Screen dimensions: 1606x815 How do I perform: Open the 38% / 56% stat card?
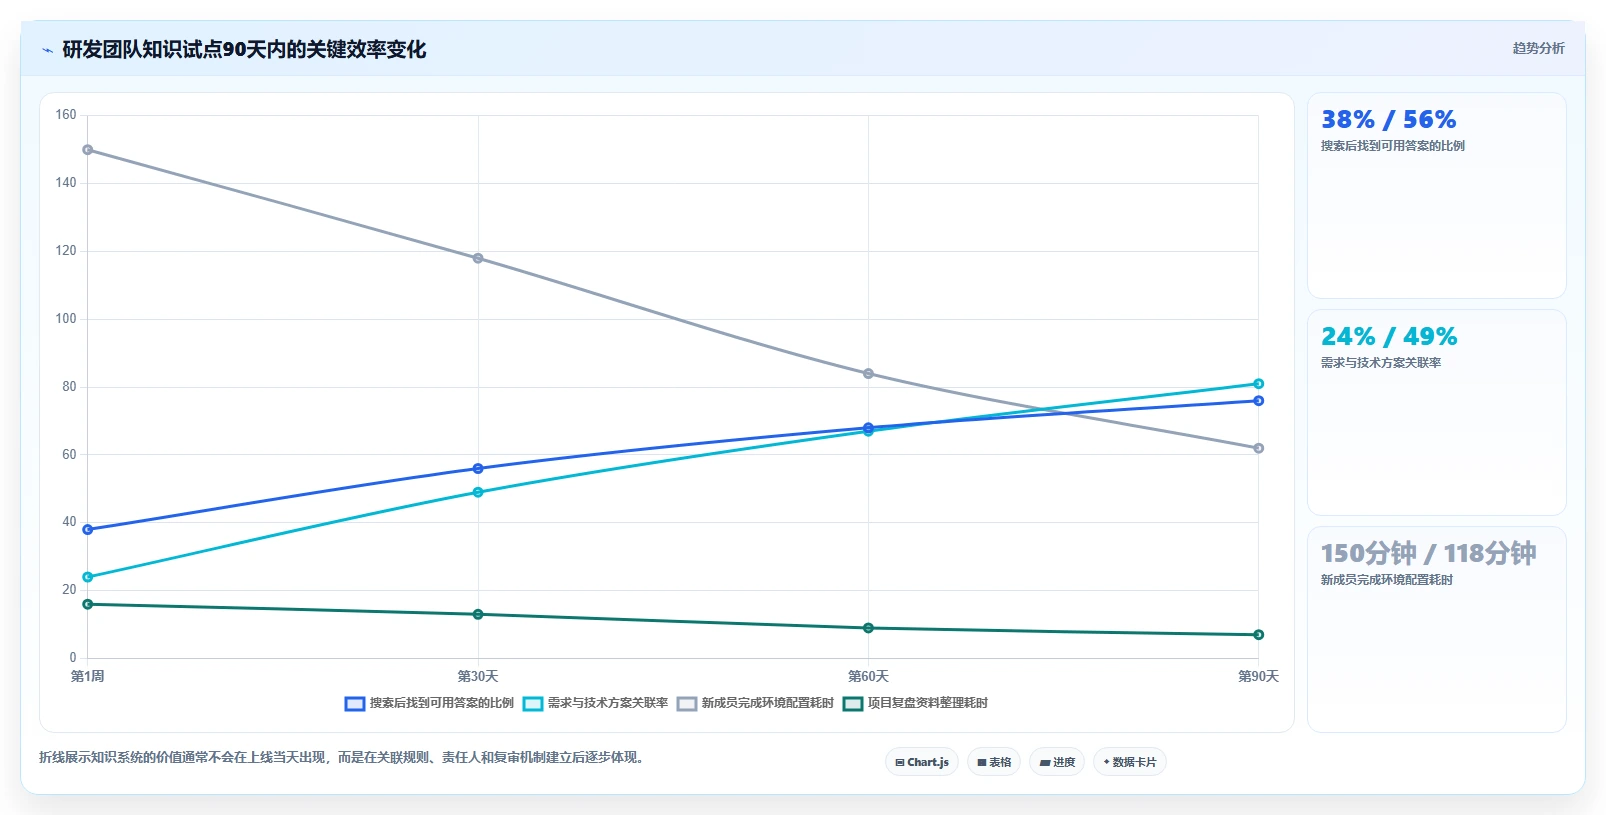(1437, 196)
